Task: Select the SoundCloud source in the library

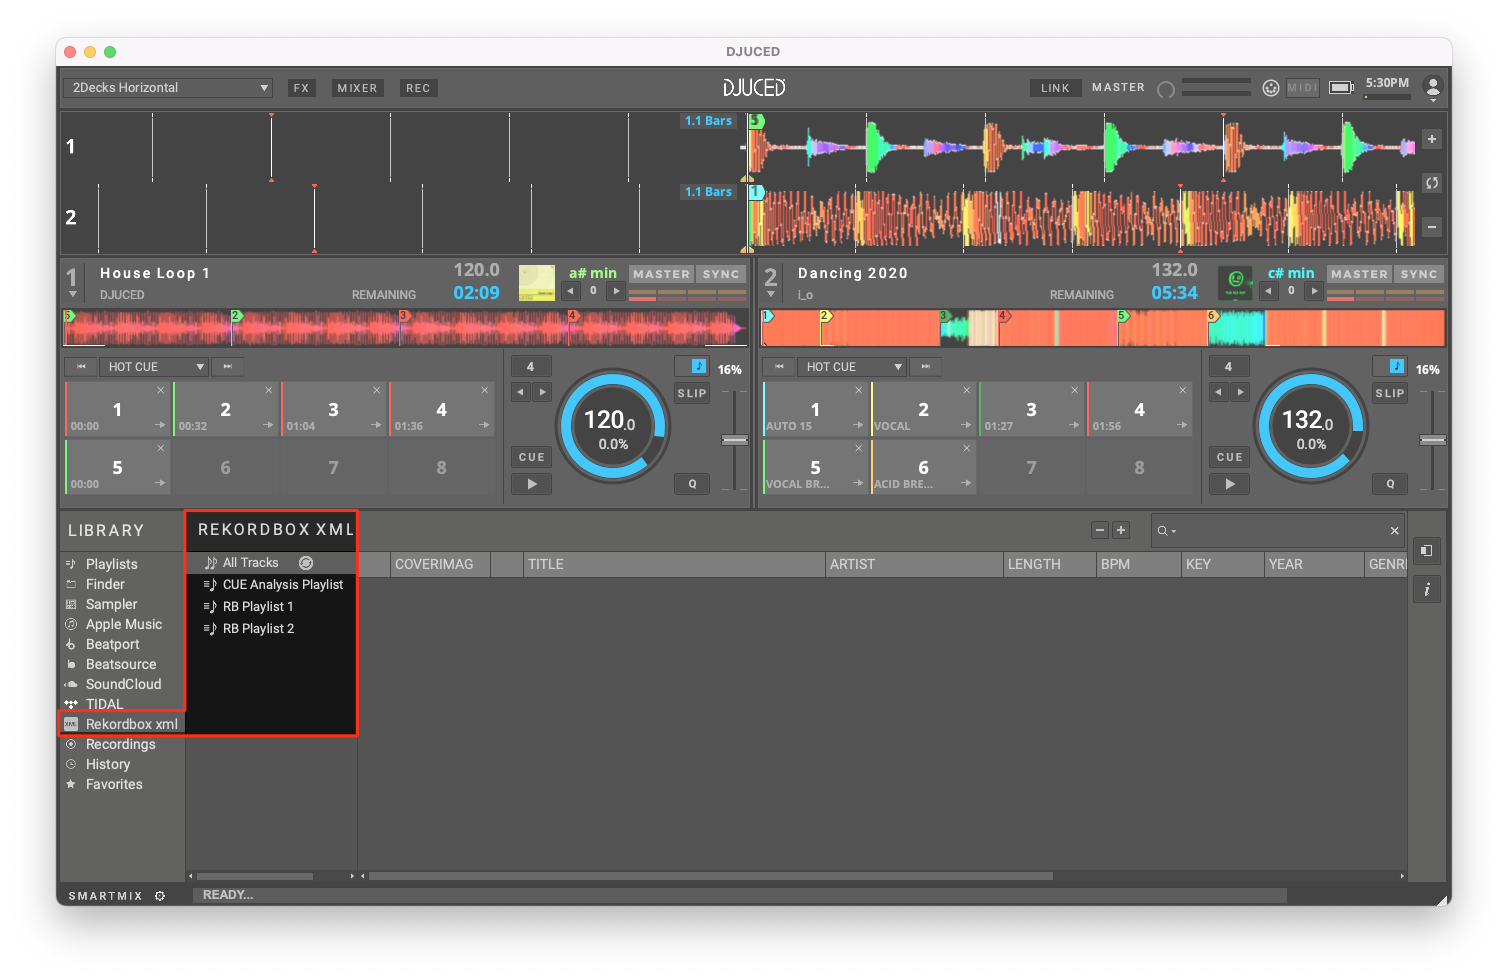Action: 123,684
